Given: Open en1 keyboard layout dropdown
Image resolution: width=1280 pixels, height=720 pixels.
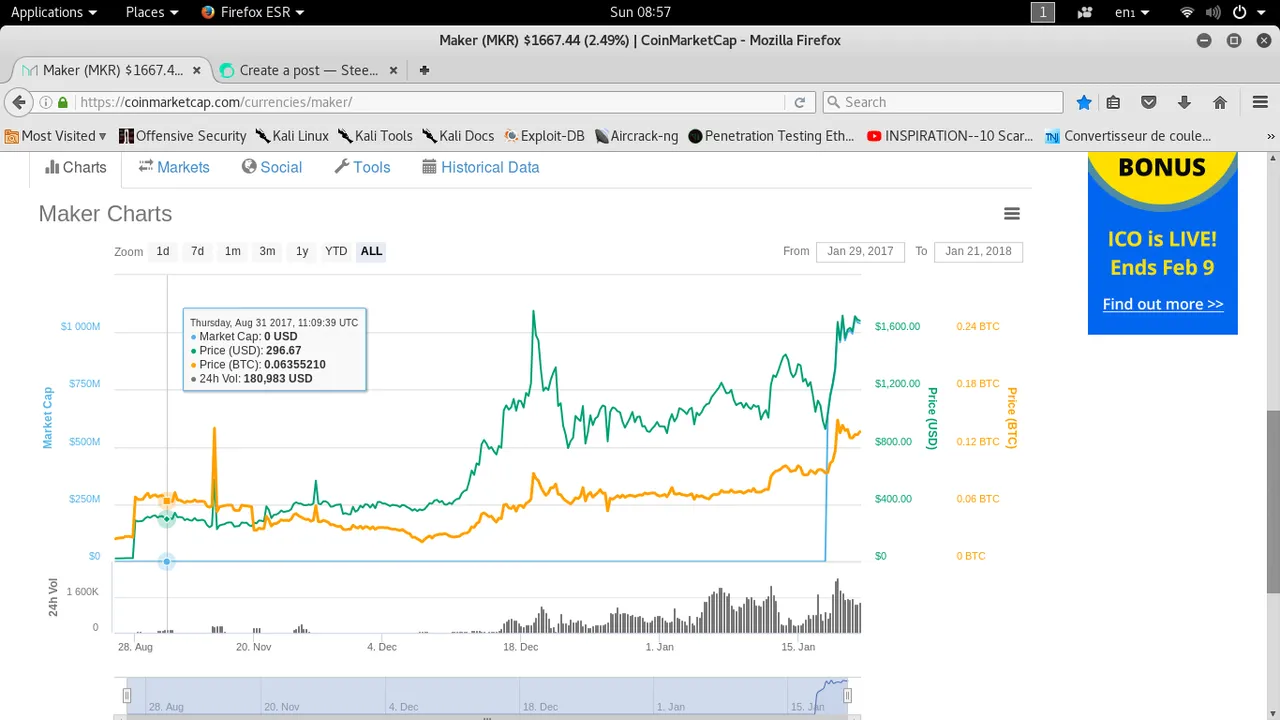Looking at the screenshot, I should tap(1132, 12).
